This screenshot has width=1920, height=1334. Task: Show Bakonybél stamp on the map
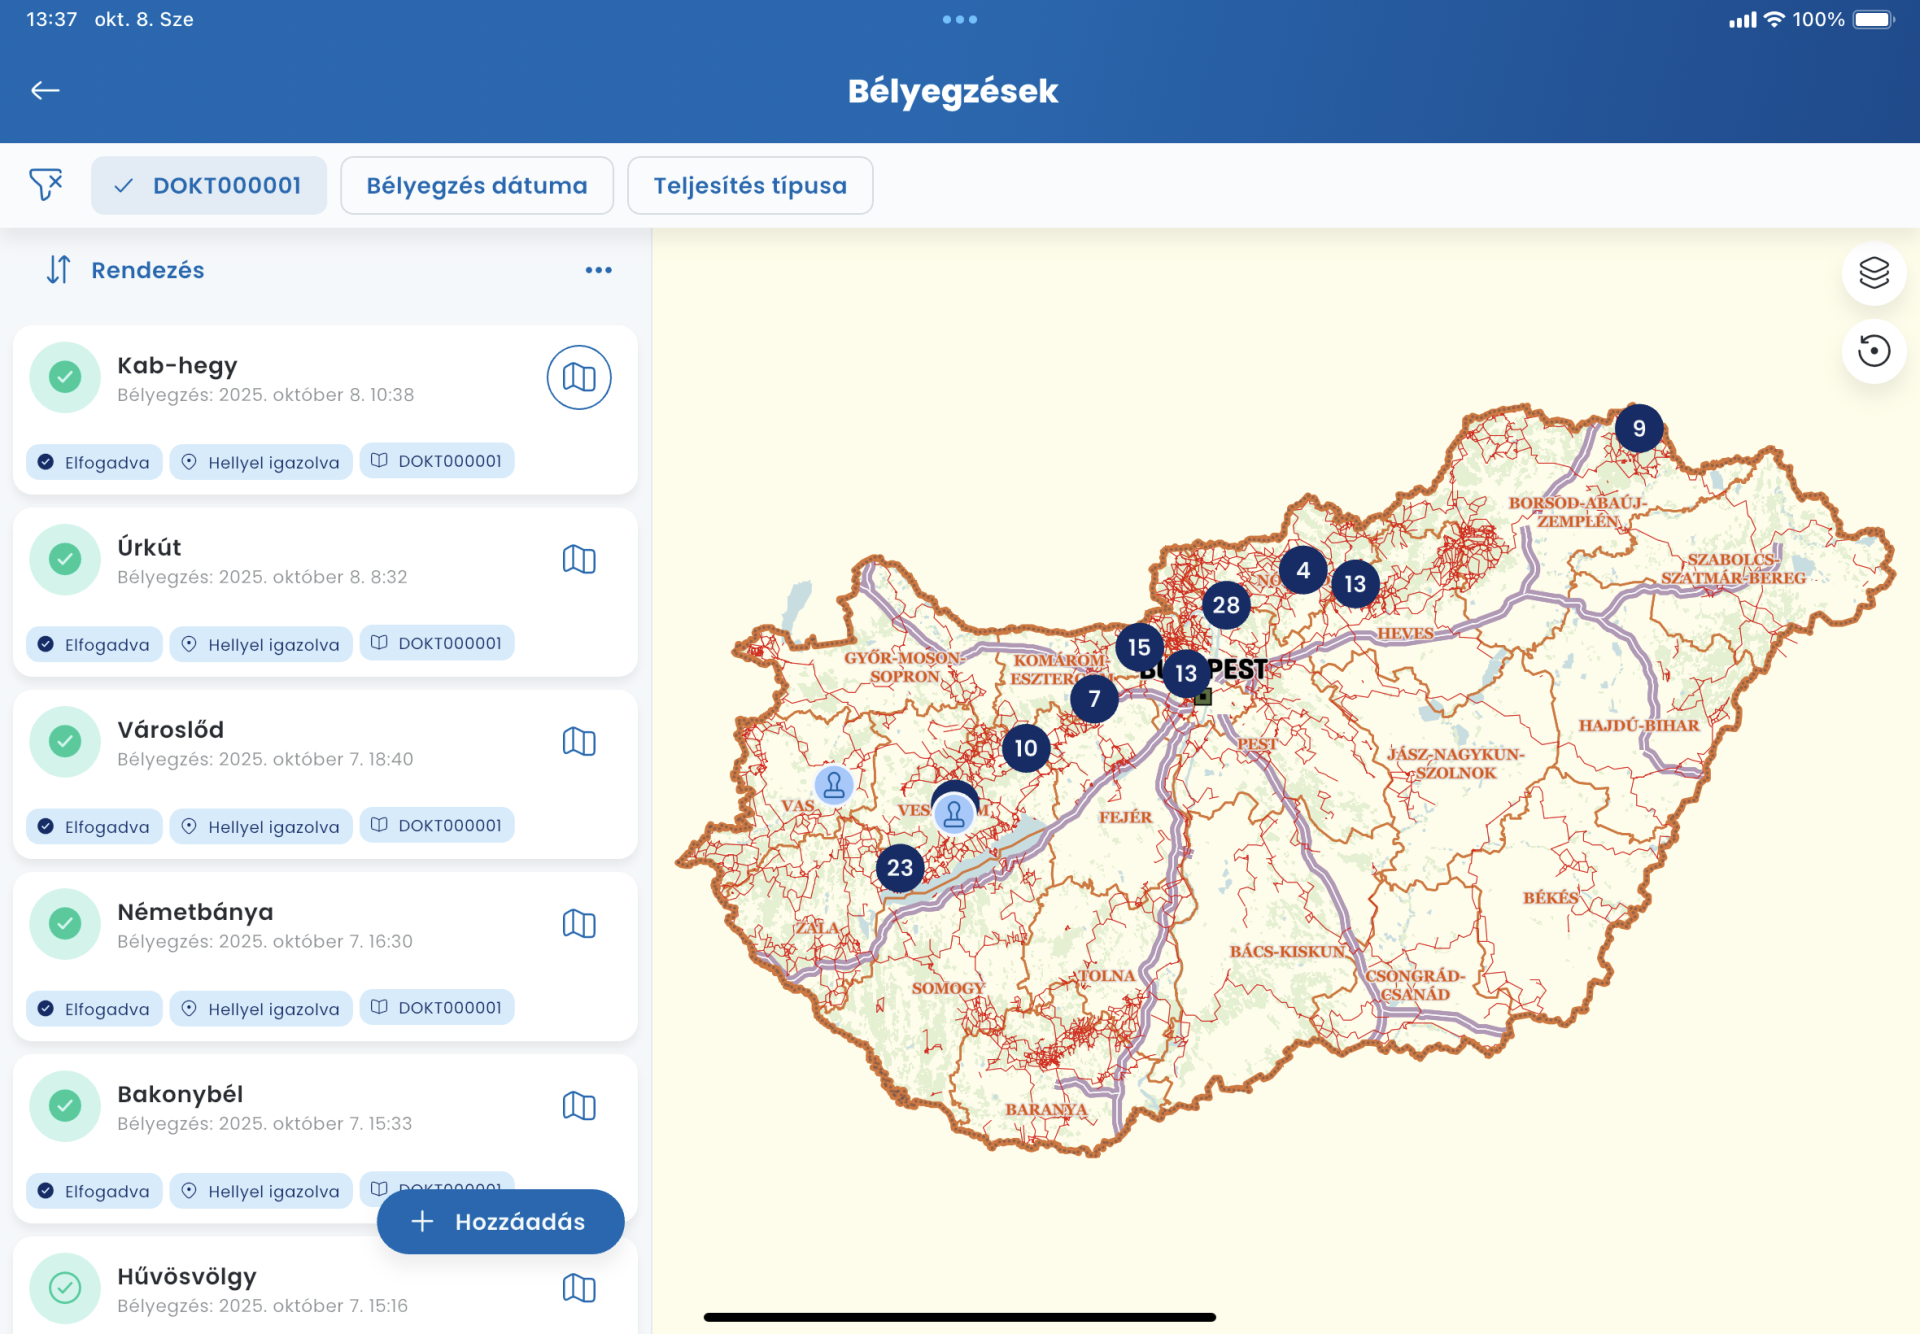coord(578,1106)
